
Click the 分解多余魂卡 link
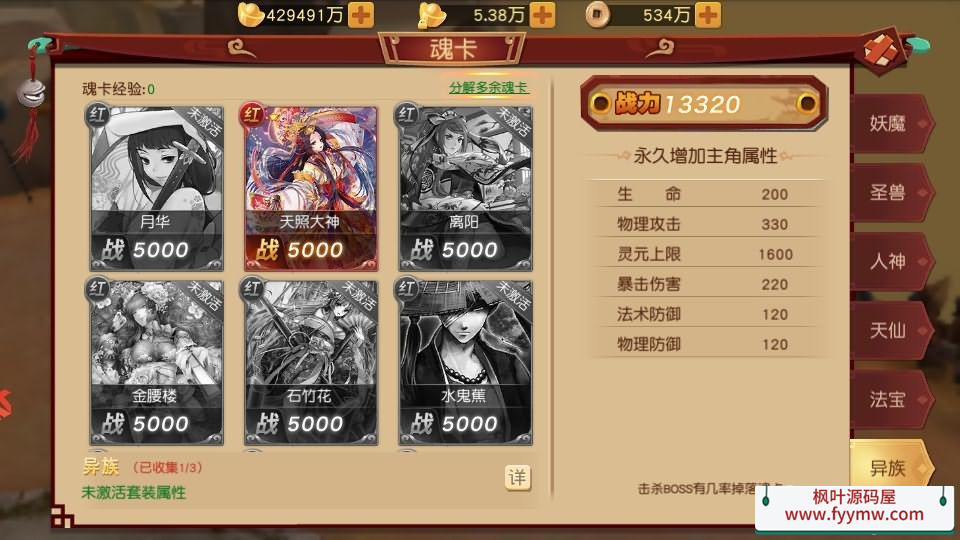click(489, 88)
